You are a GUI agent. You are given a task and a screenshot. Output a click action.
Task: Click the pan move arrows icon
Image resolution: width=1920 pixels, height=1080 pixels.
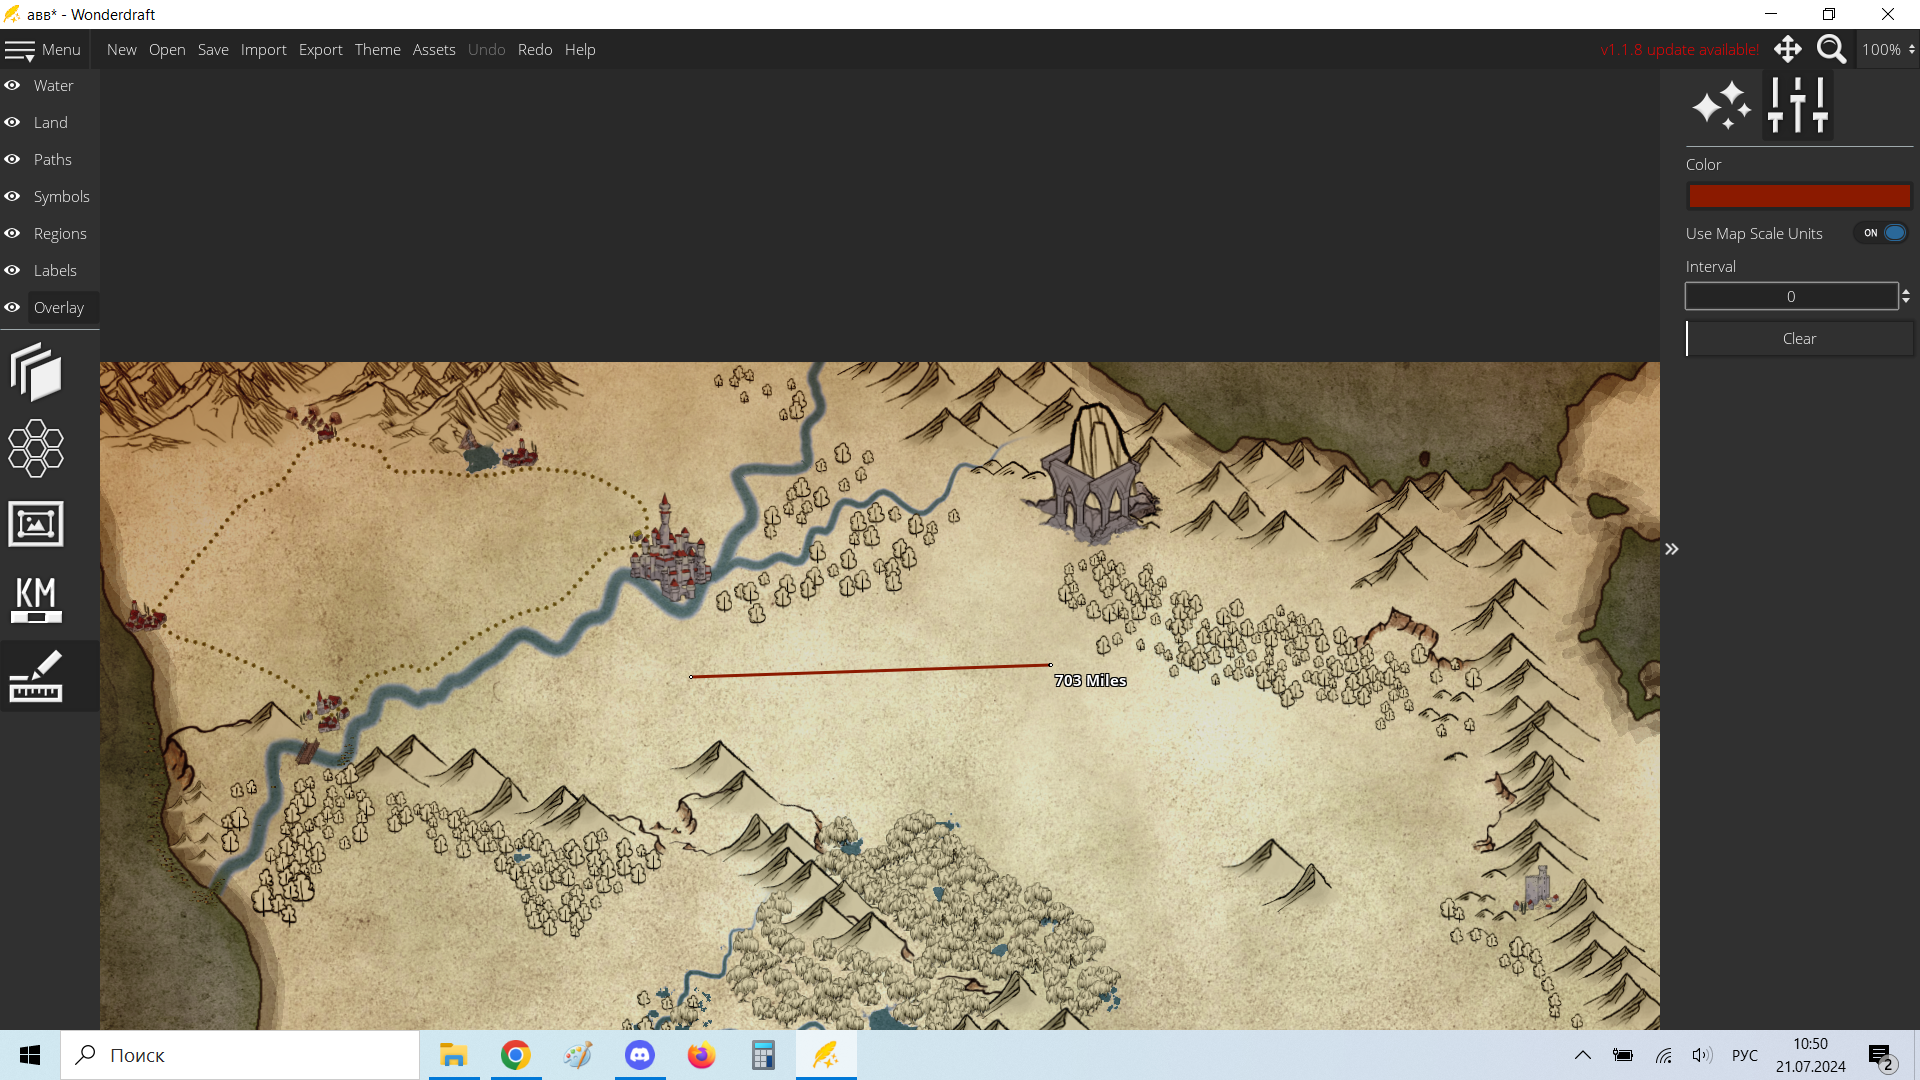point(1788,49)
